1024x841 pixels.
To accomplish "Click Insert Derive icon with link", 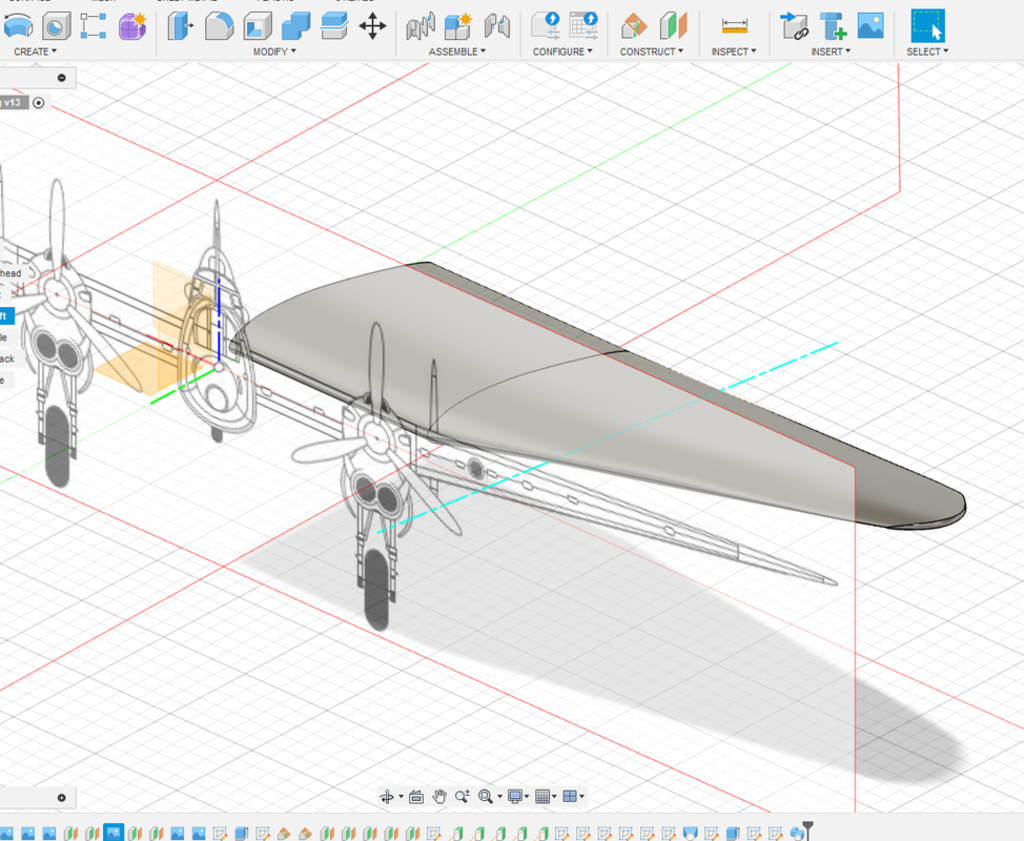I will (794, 26).
